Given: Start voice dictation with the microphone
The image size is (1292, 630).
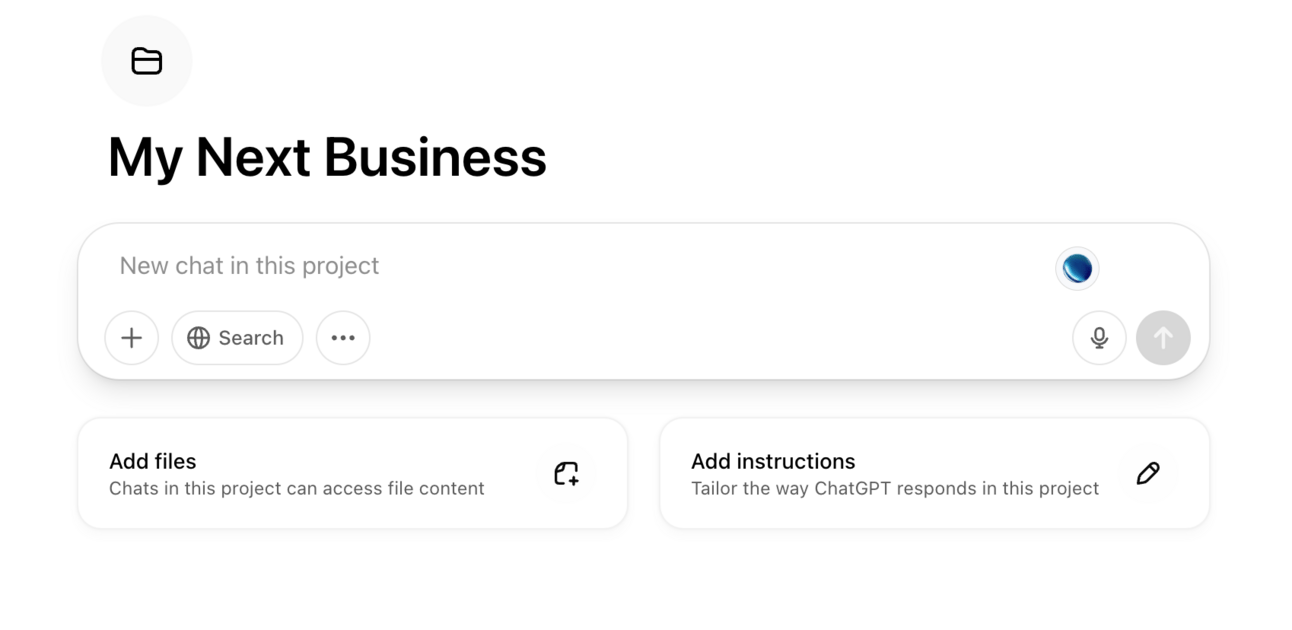Looking at the screenshot, I should click(1099, 338).
